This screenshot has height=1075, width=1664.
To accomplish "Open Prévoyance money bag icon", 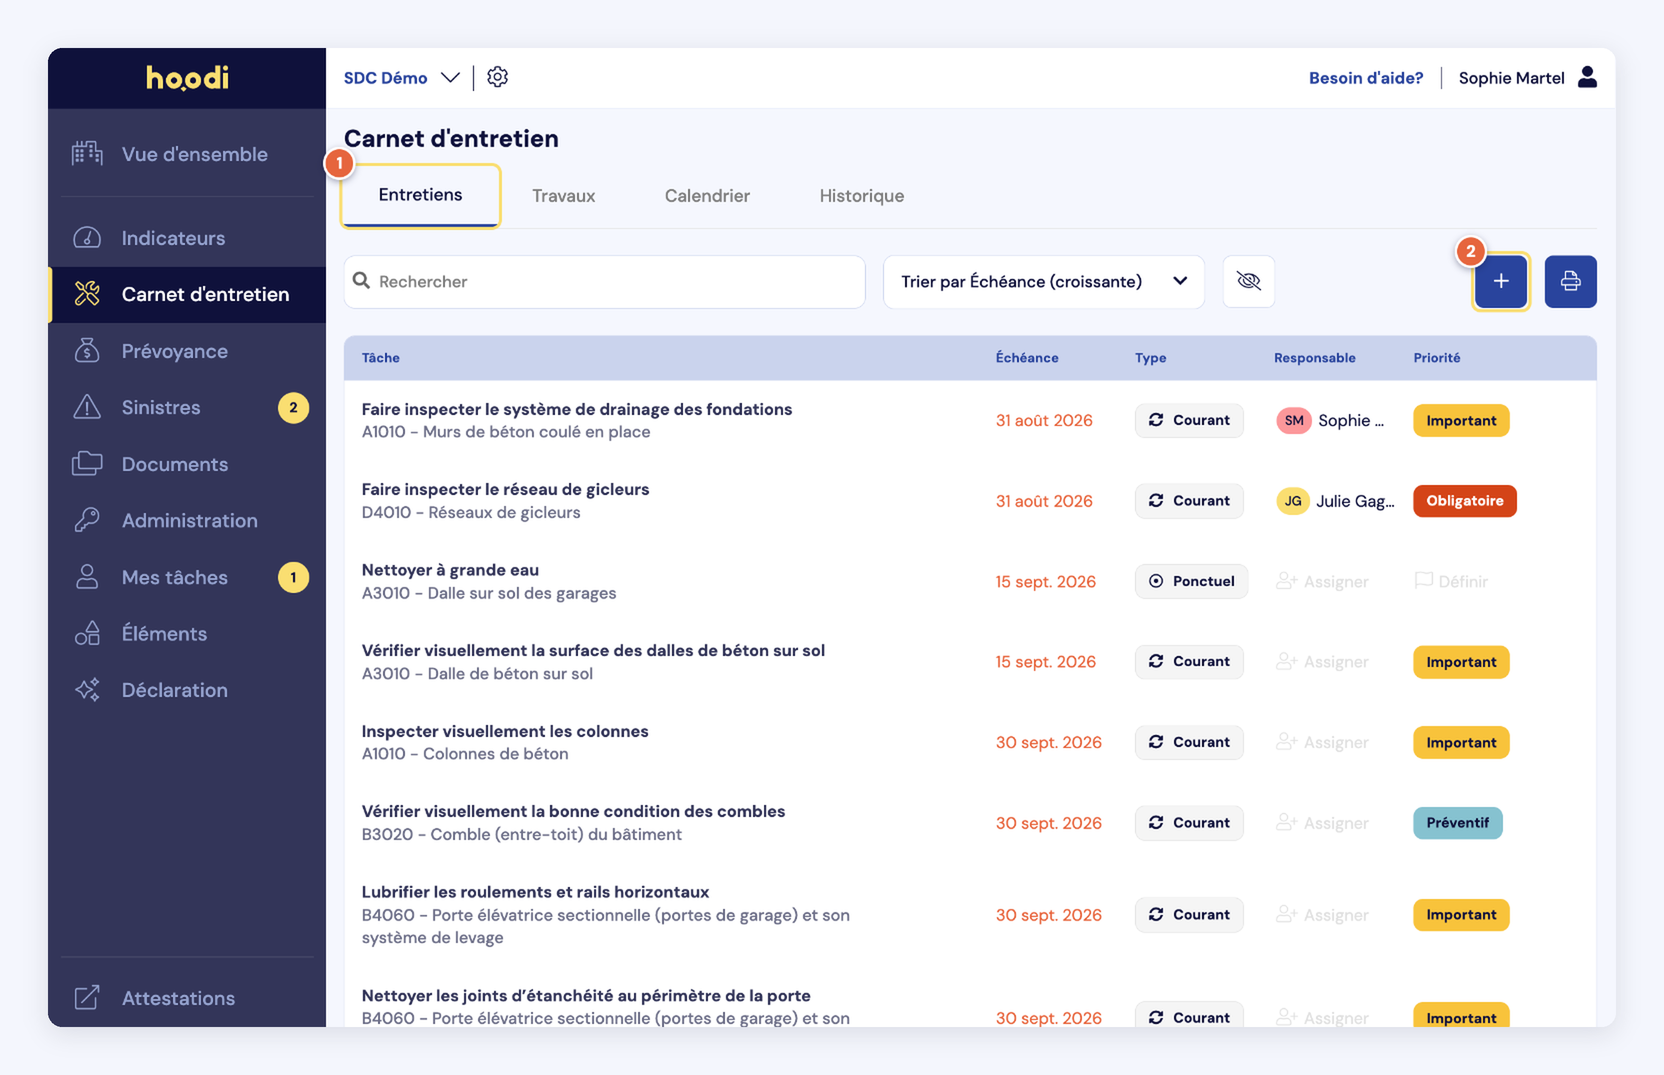I will click(87, 351).
